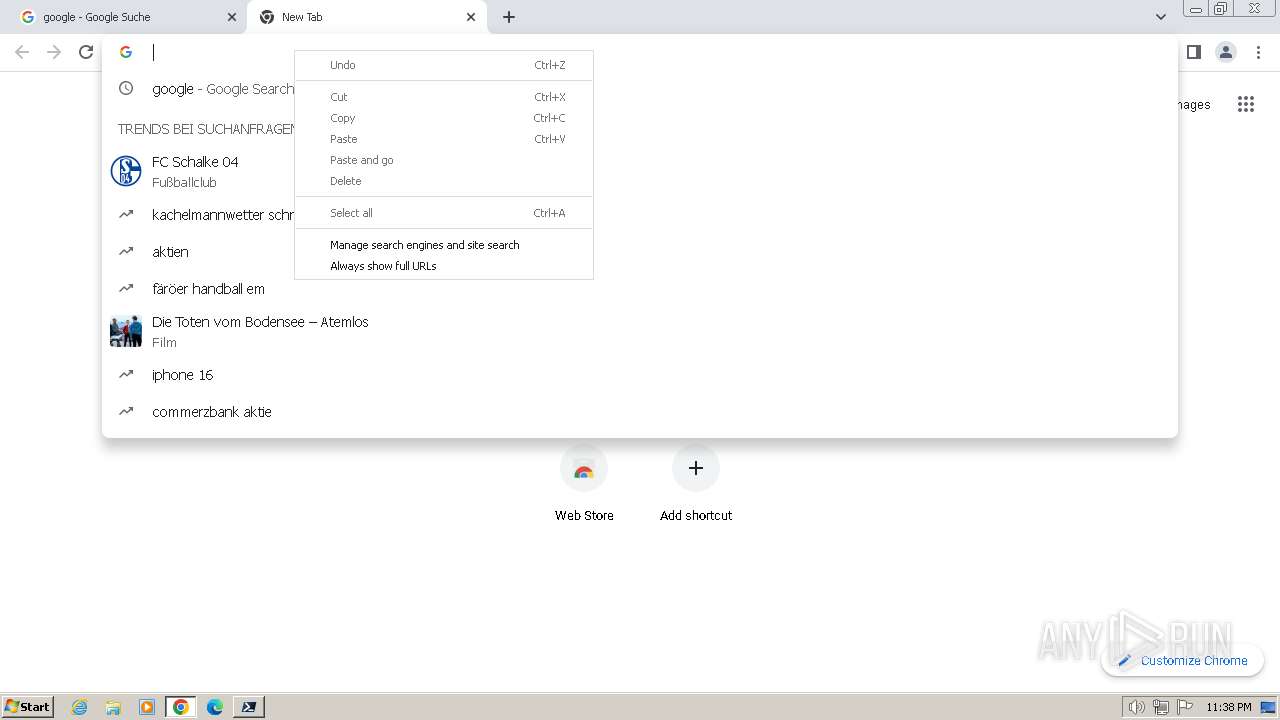
Task: Click trend icon beside kachelmannwetter suggestion
Action: [x=126, y=214]
